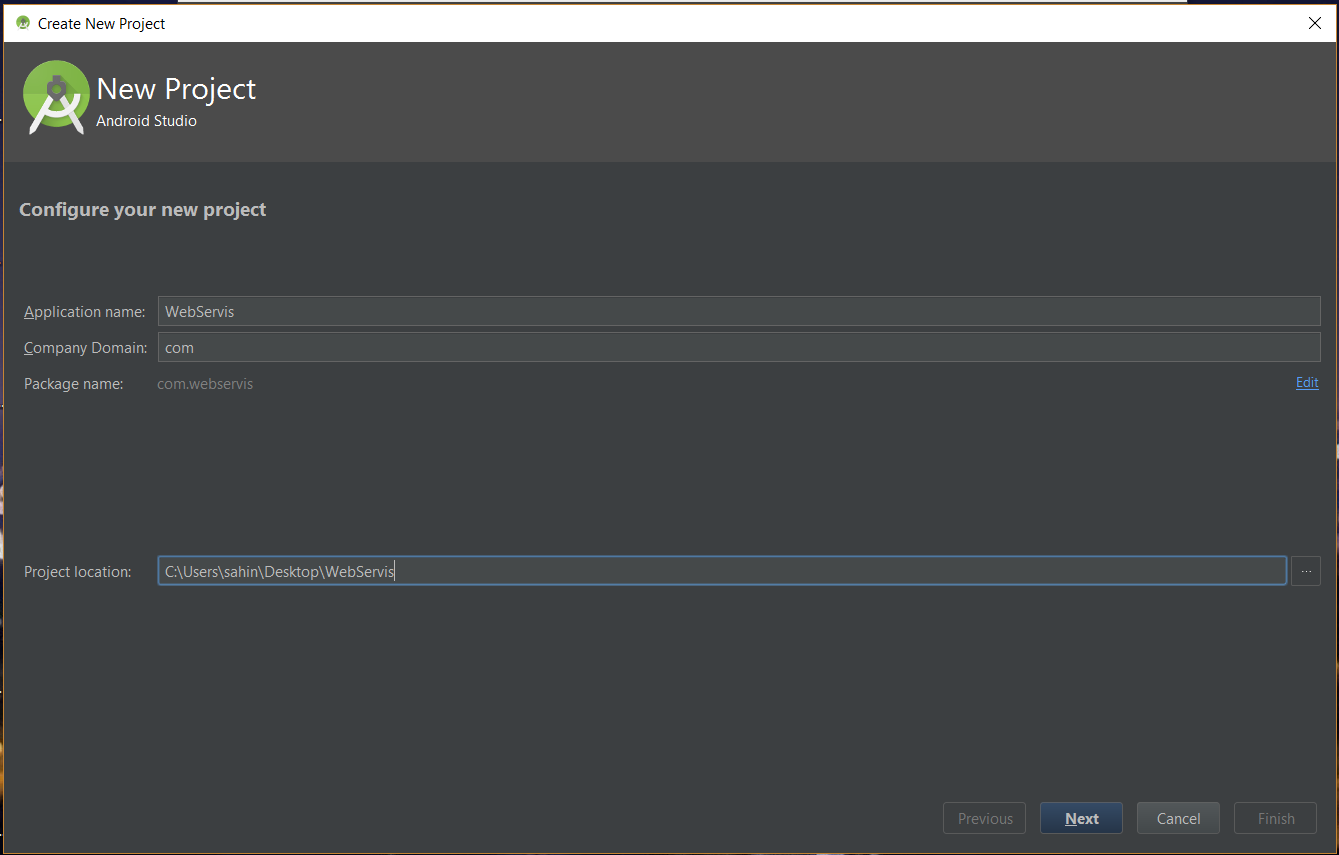Click the Company Domain input field

point(739,347)
